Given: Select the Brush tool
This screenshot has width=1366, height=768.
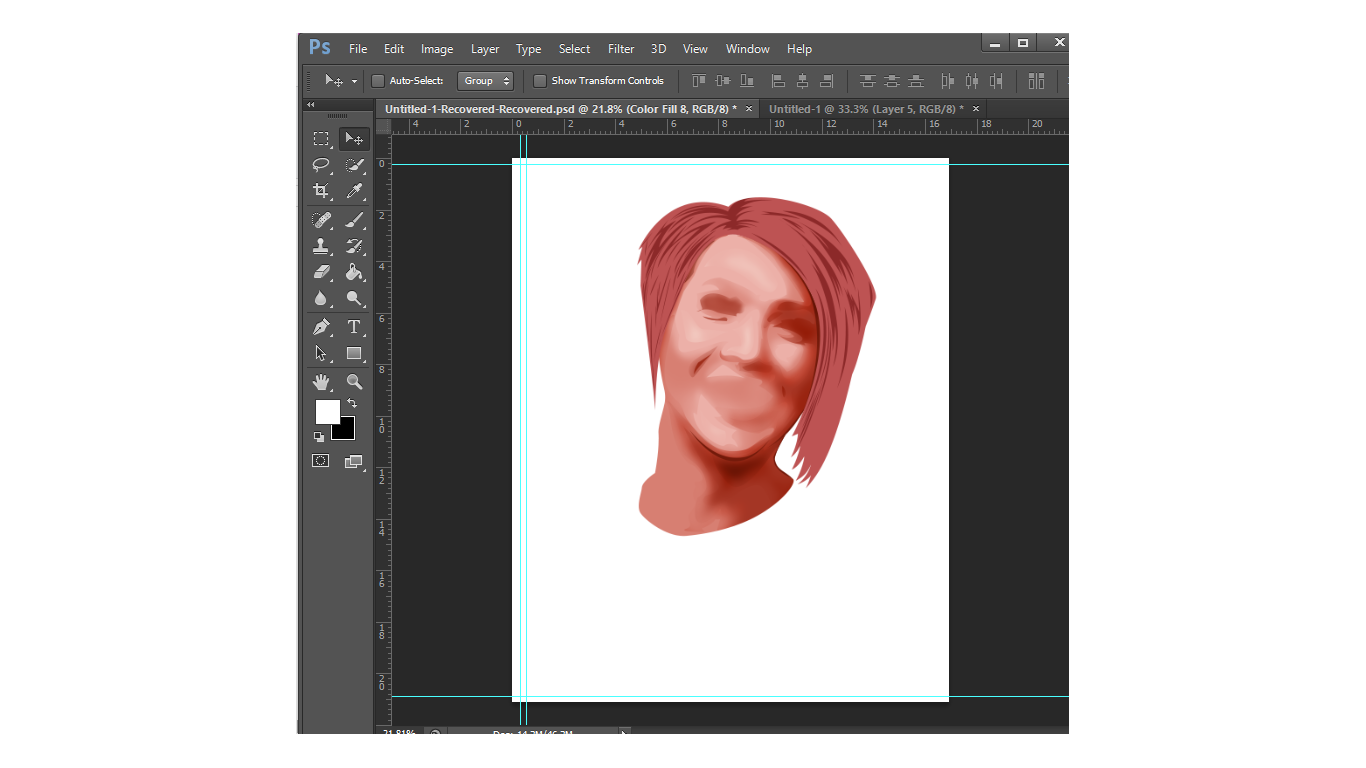Looking at the screenshot, I should [x=354, y=220].
